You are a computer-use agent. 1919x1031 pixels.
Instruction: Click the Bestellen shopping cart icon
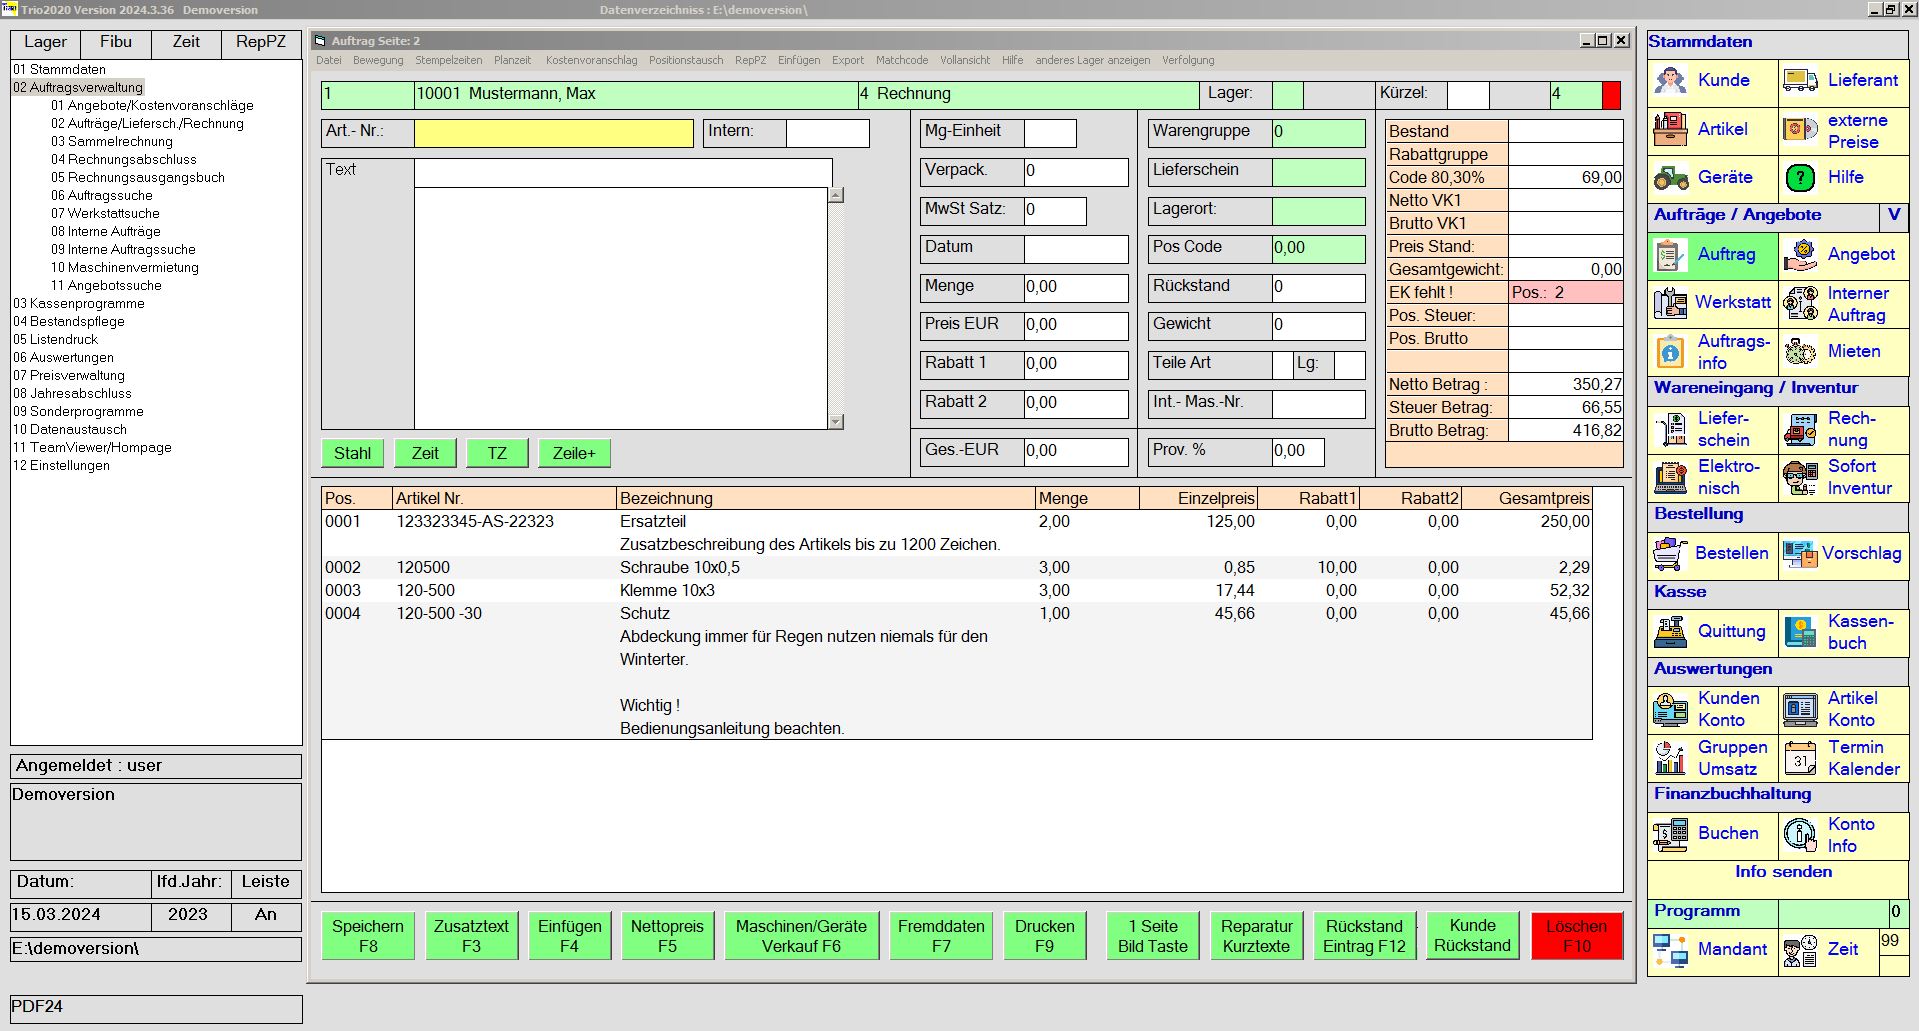pos(1670,554)
